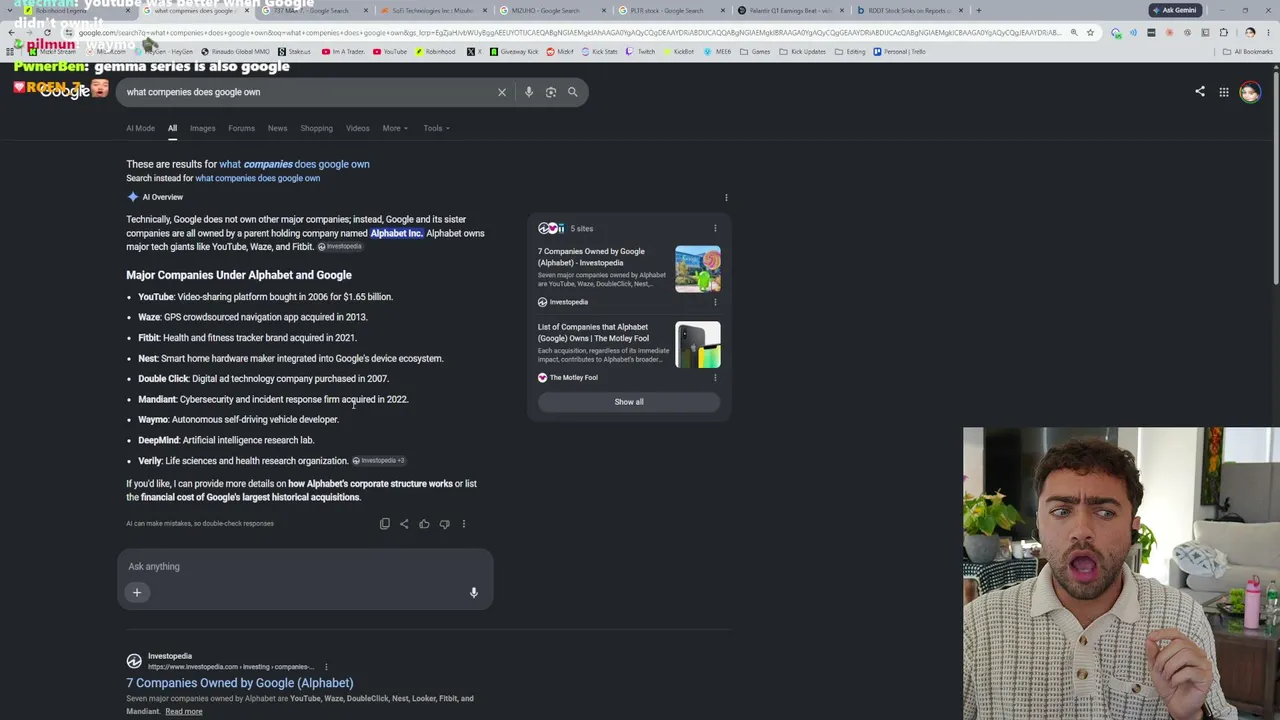Open the Palantir Q1 Earnings browser tab
This screenshot has height=720, width=1280.
791,11
